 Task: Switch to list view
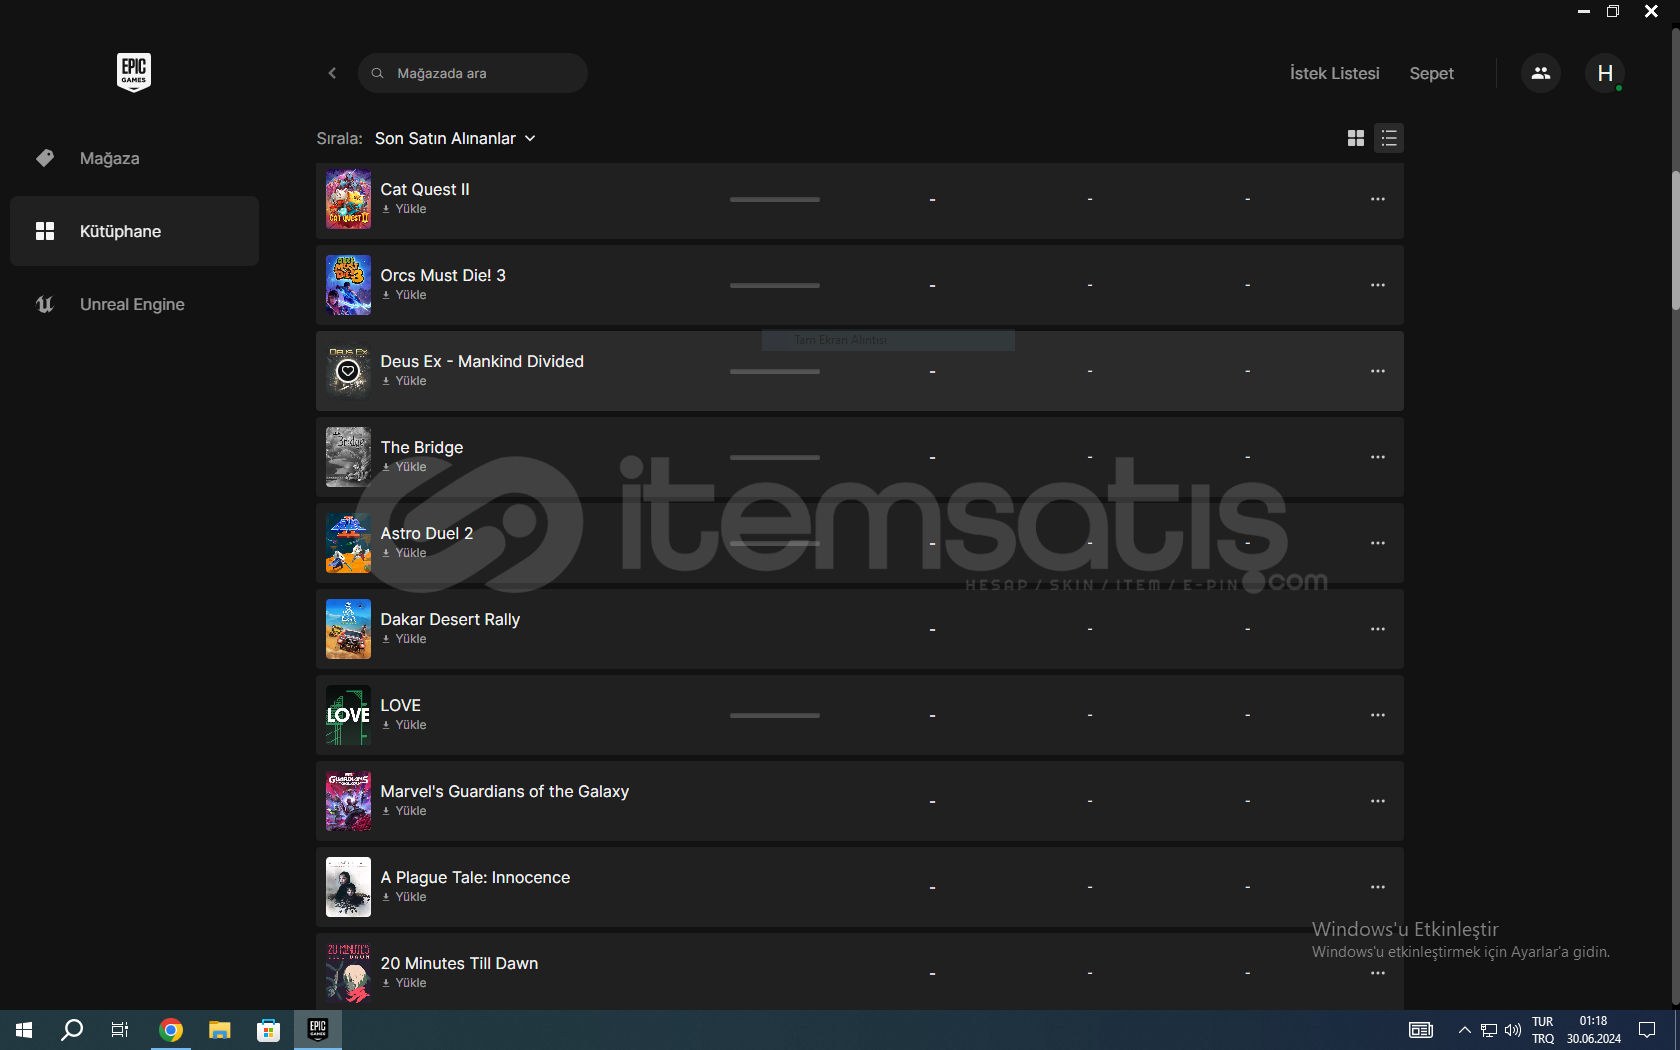coord(1388,138)
